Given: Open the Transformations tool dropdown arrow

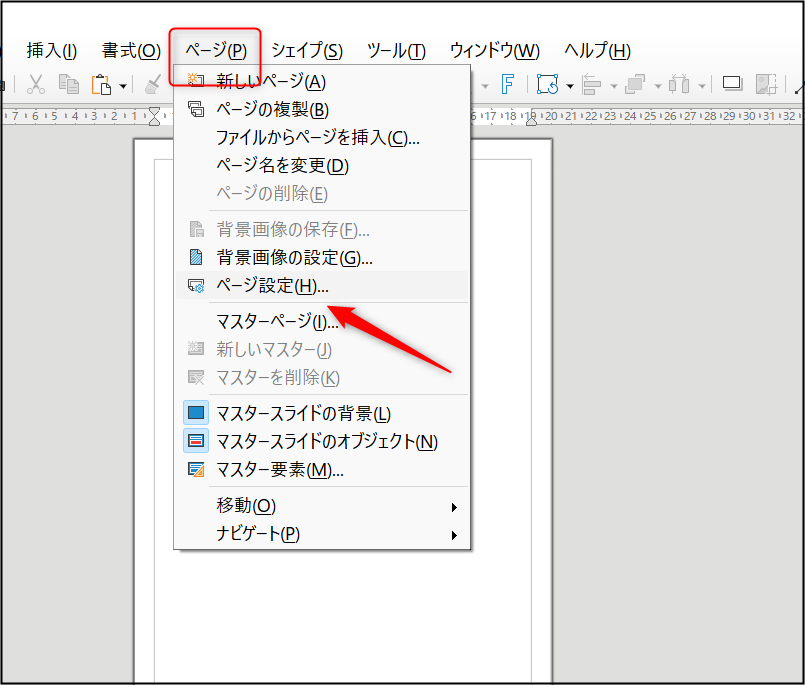Looking at the screenshot, I should 569,86.
